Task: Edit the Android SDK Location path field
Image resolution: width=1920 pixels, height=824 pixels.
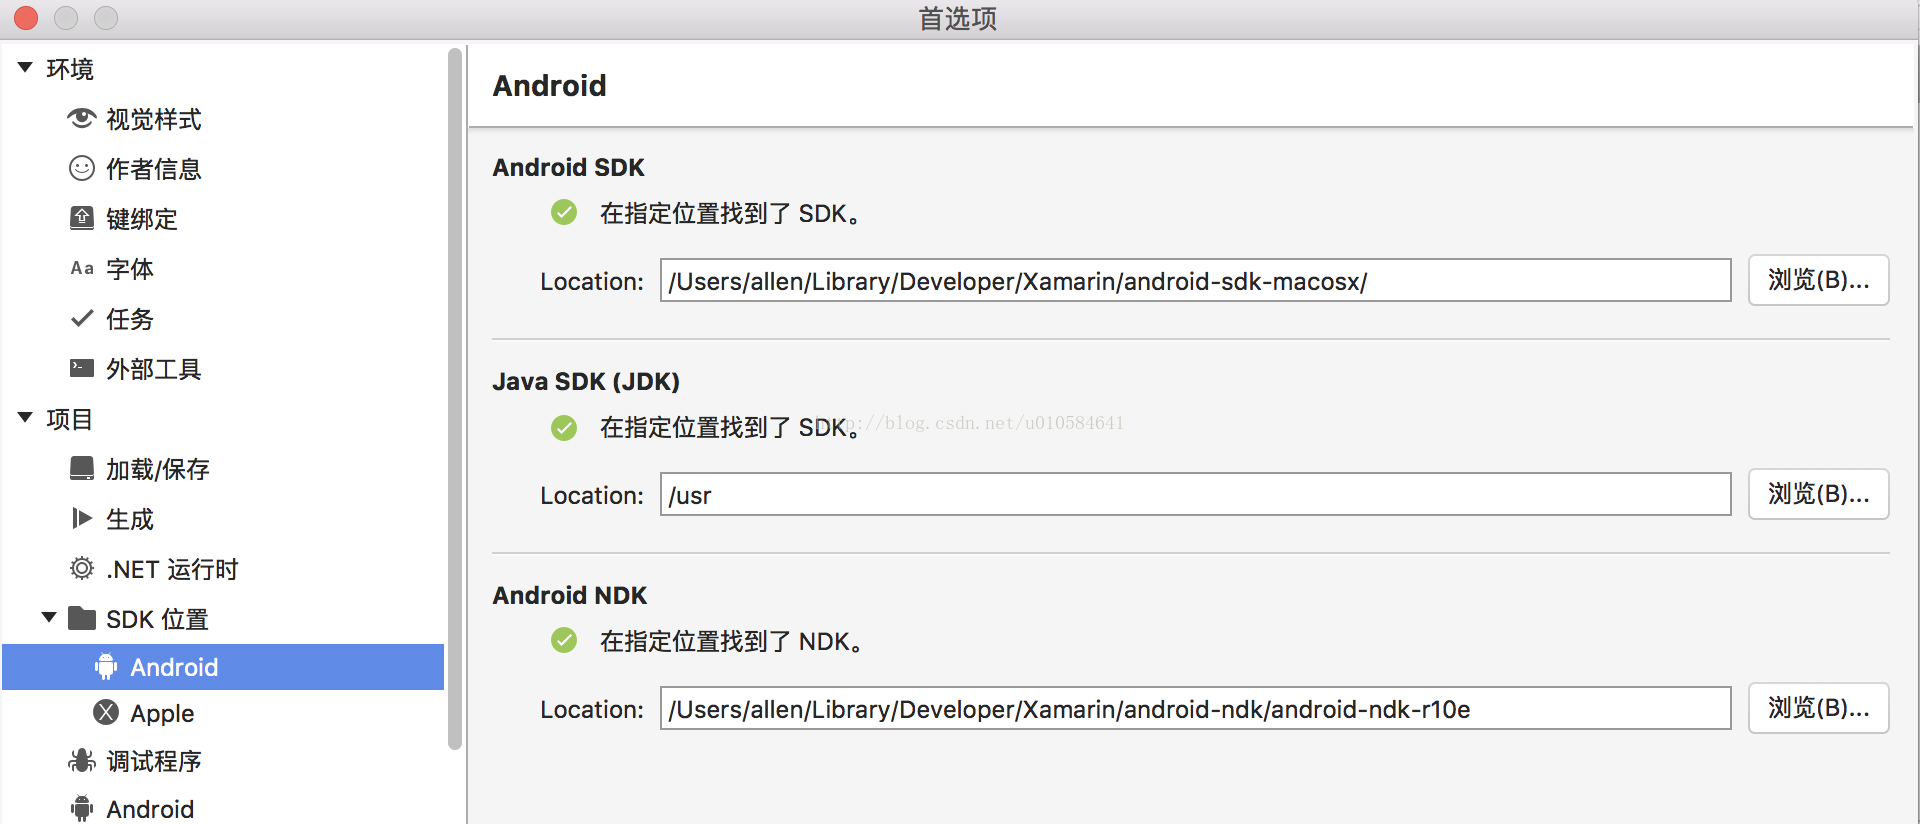Action: [1195, 280]
